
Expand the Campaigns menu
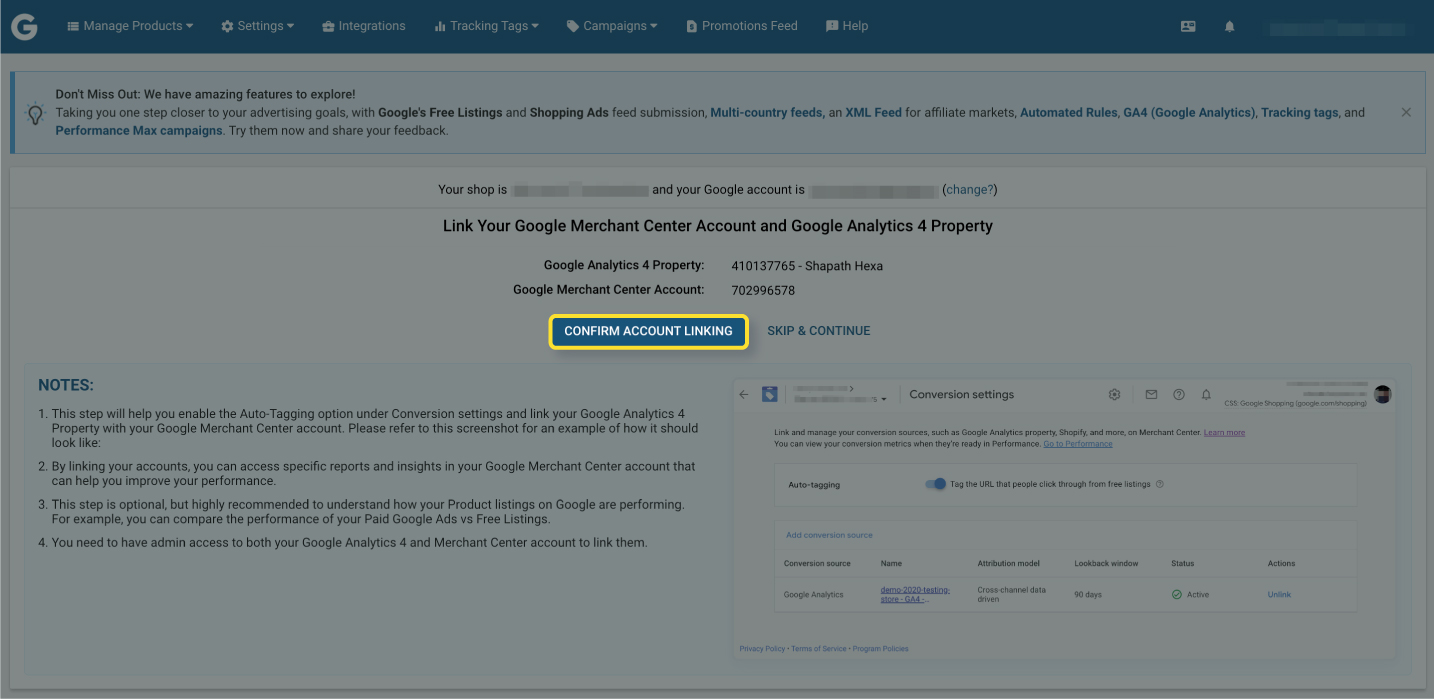pyautogui.click(x=612, y=26)
